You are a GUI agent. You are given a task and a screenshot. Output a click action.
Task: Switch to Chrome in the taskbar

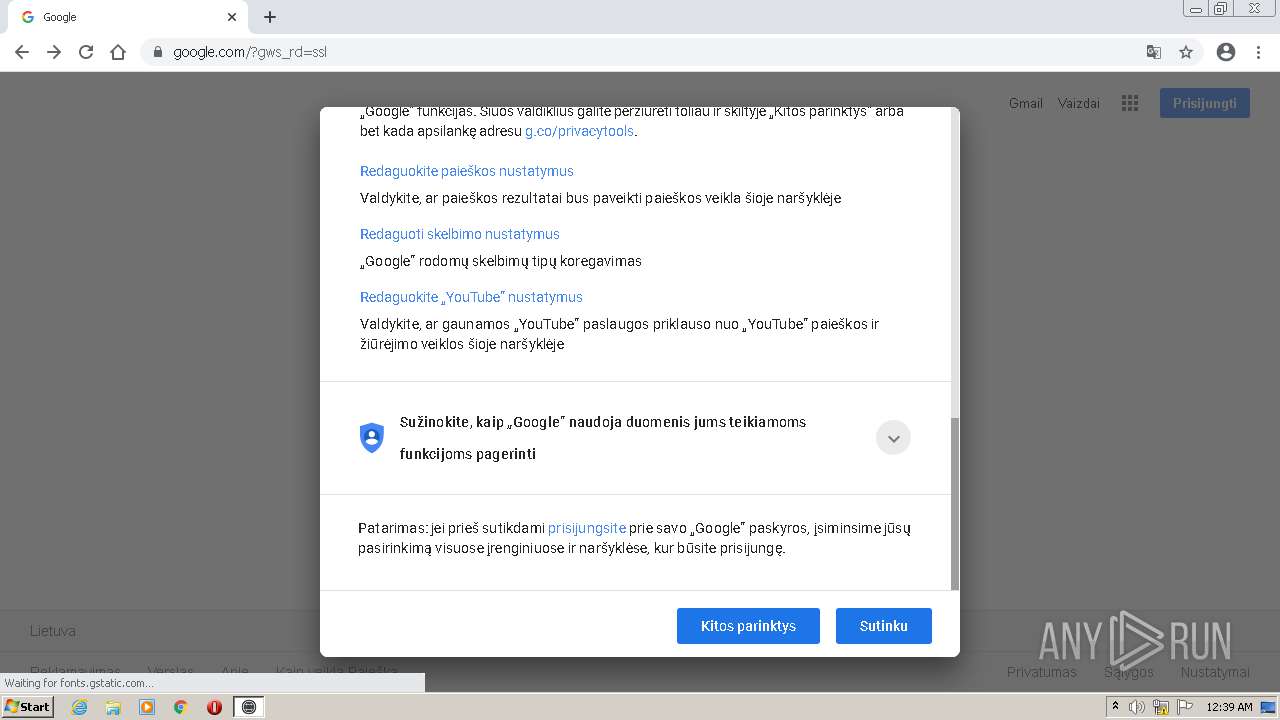pyautogui.click(x=180, y=707)
